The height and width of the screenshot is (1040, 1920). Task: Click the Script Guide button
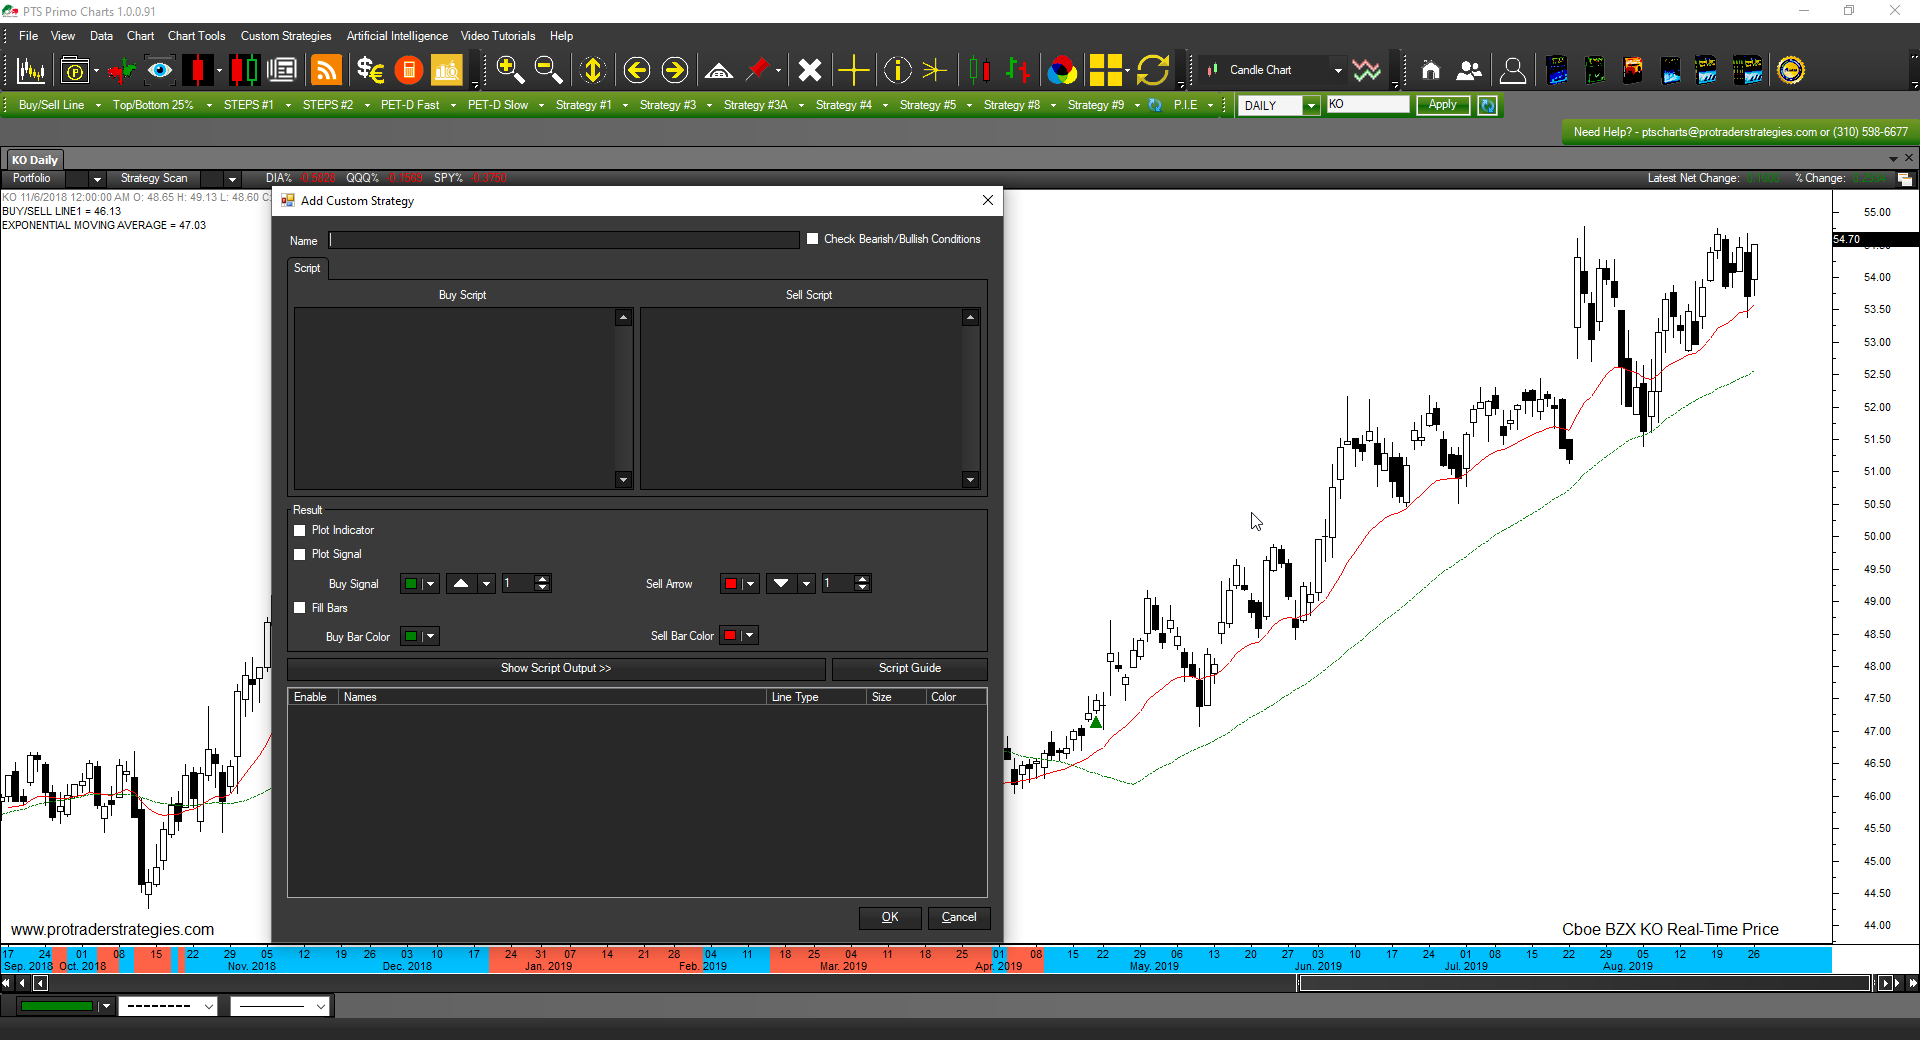pyautogui.click(x=909, y=668)
